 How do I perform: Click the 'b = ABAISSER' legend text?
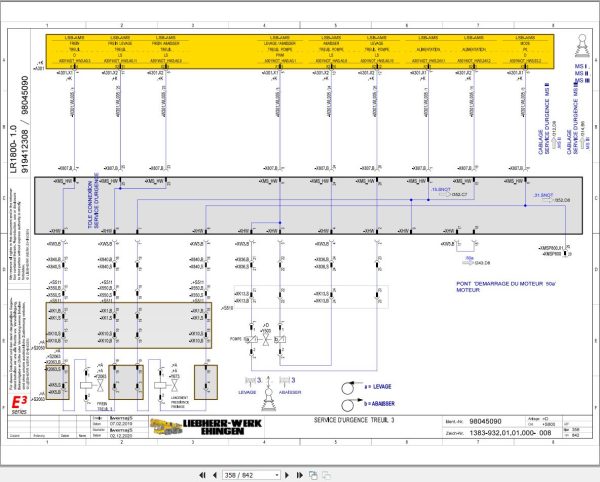(x=379, y=404)
